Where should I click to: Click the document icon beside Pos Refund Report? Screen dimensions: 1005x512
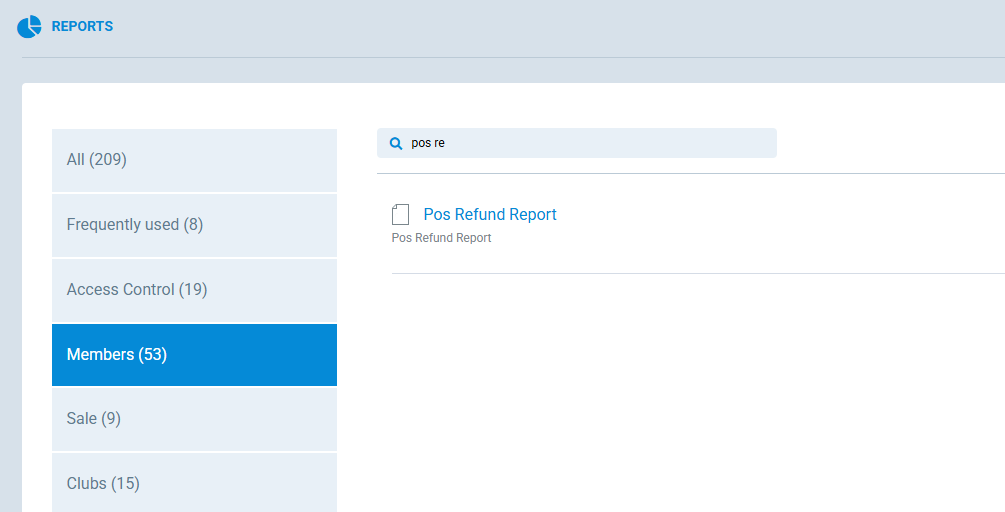tap(401, 214)
